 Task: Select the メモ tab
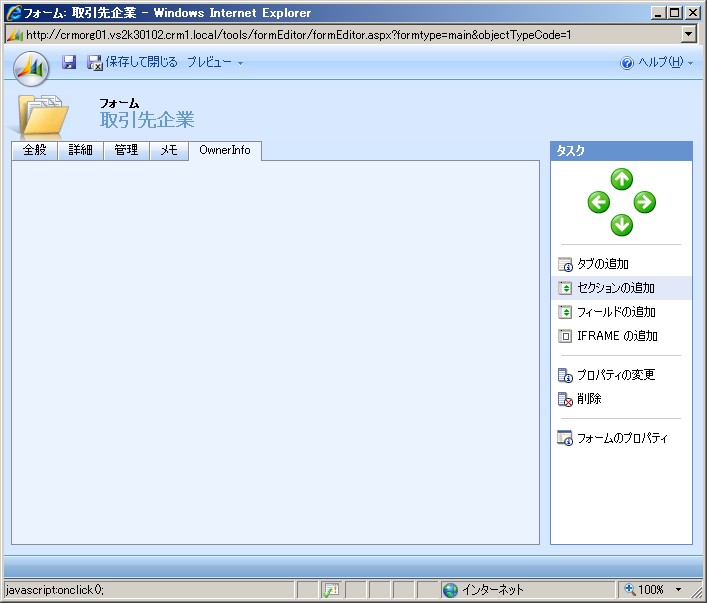(x=169, y=151)
